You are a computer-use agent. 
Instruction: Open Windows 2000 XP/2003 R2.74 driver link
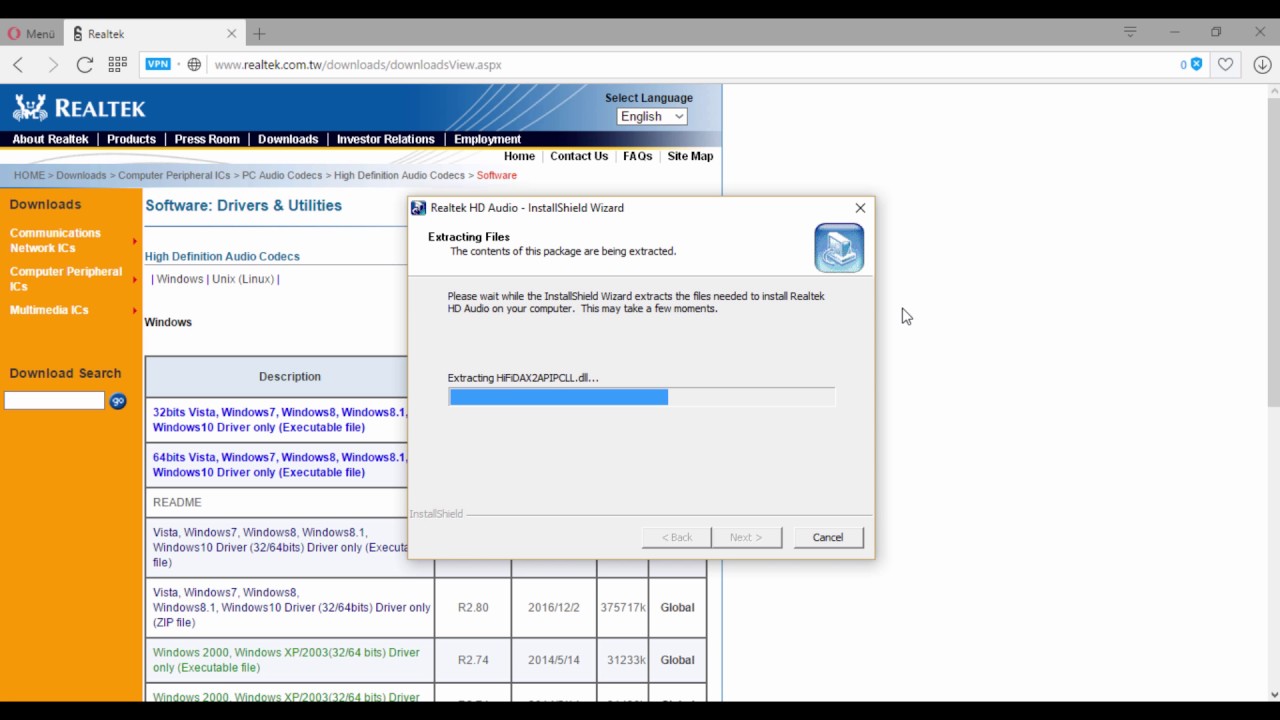(x=286, y=660)
